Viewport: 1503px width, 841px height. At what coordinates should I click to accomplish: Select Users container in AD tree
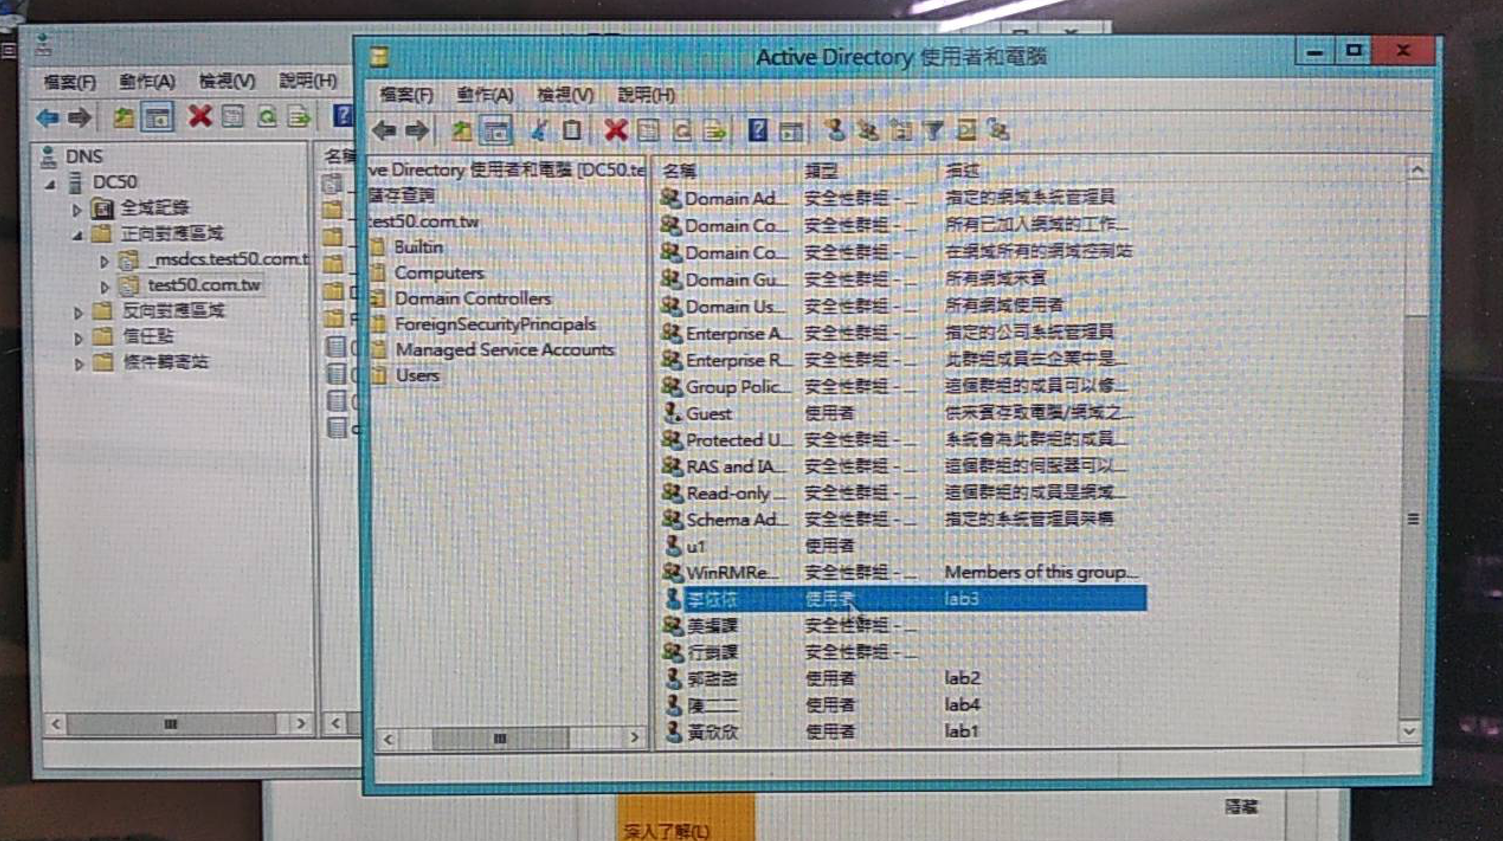coord(417,376)
